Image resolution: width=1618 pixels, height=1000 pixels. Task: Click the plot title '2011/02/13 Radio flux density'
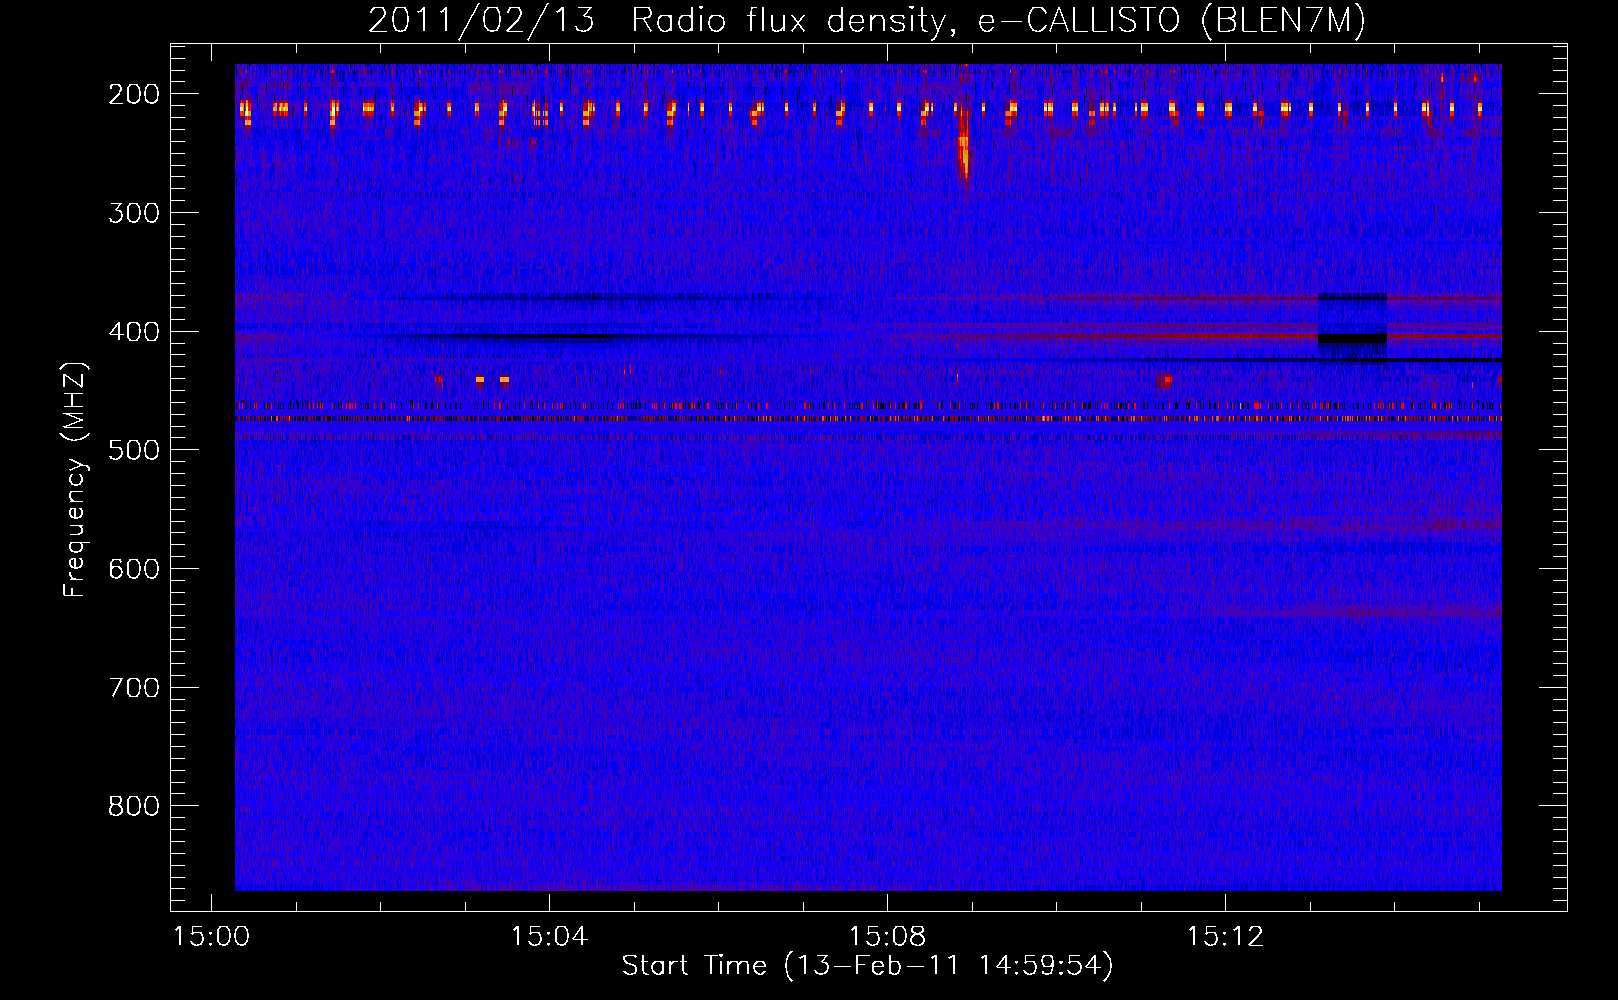point(655,20)
